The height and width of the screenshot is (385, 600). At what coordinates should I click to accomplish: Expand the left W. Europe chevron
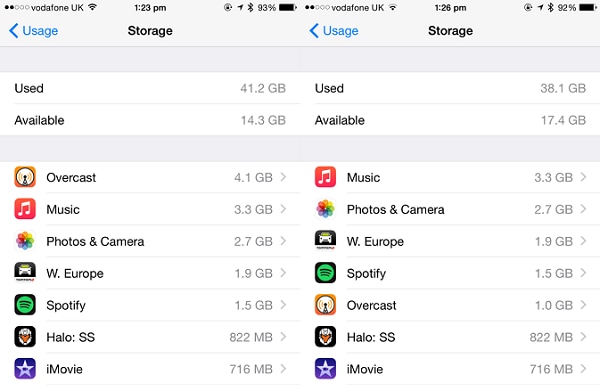click(283, 273)
